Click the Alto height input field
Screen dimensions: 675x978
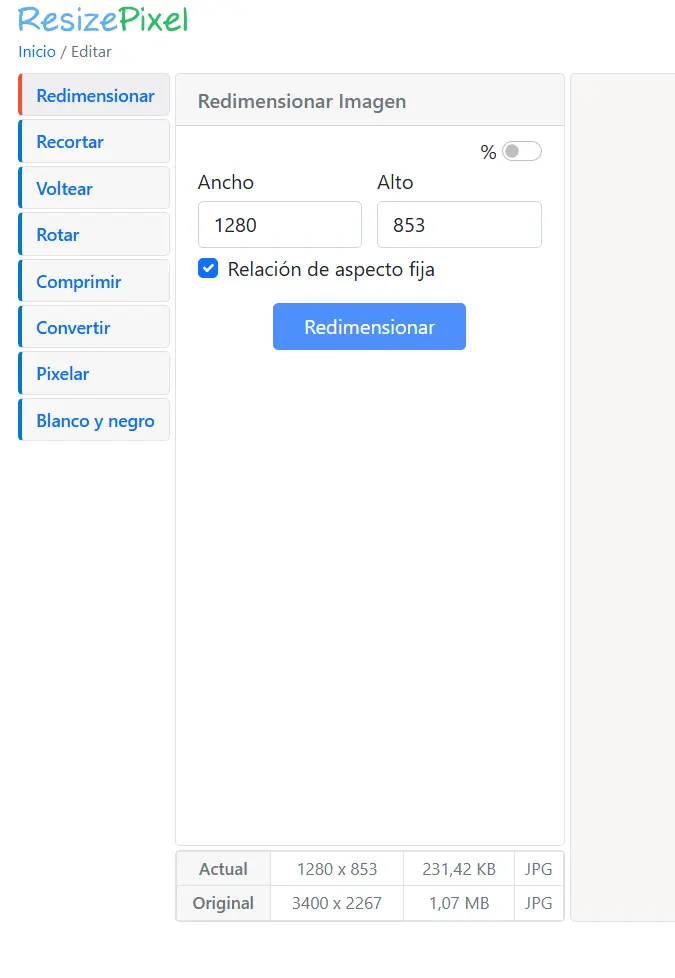click(459, 225)
